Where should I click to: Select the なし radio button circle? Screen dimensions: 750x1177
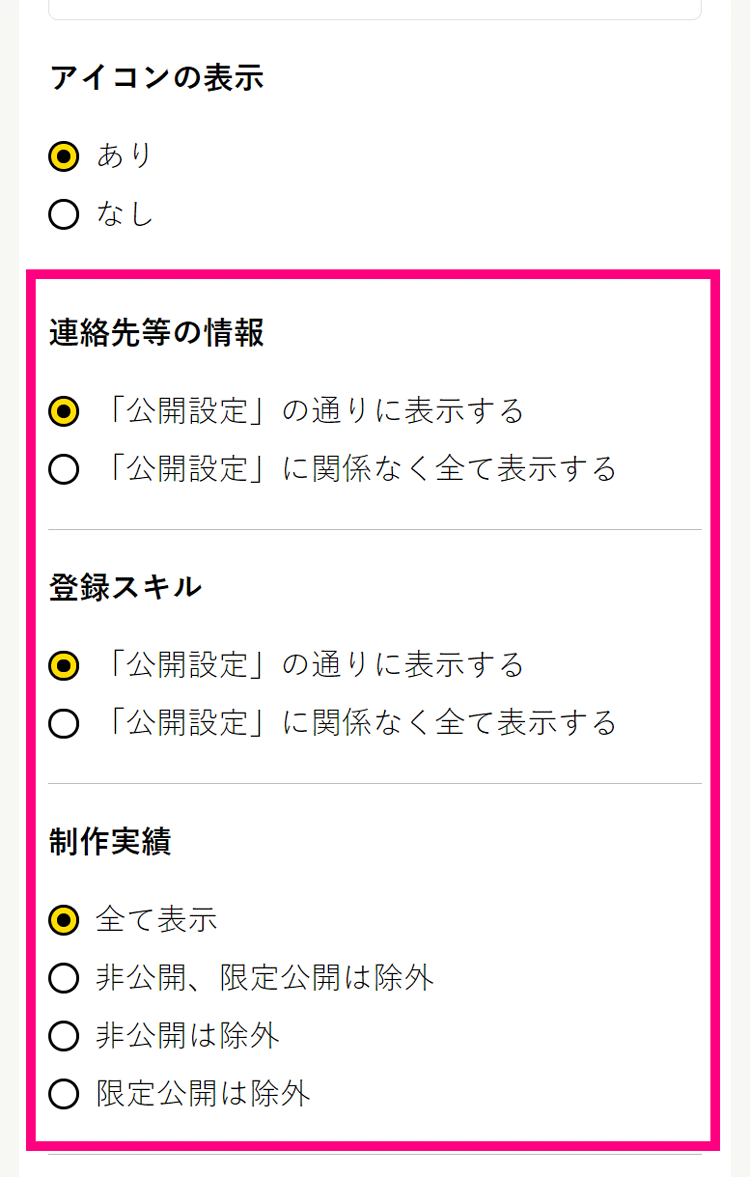pyautogui.click(x=63, y=214)
